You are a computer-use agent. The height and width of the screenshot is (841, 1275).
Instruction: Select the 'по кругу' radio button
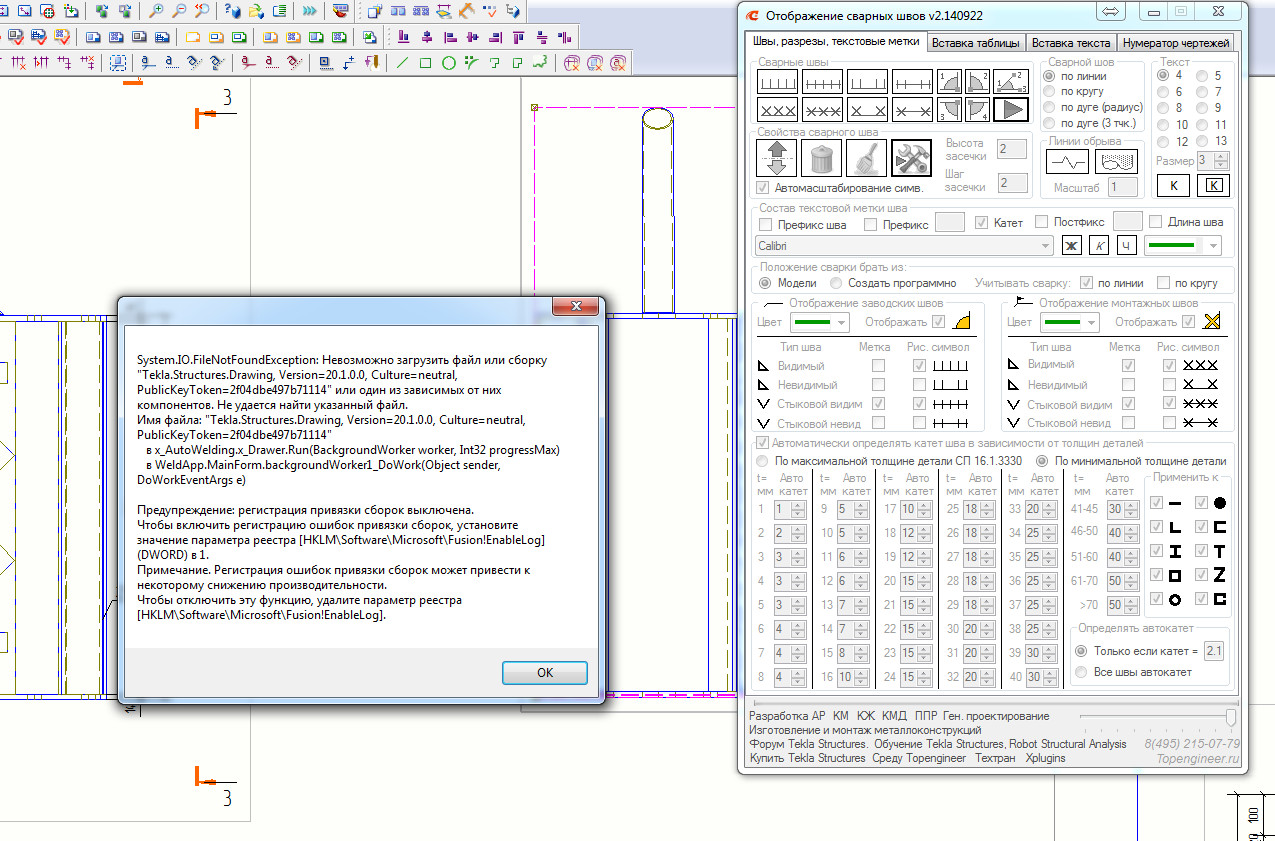coord(1049,92)
